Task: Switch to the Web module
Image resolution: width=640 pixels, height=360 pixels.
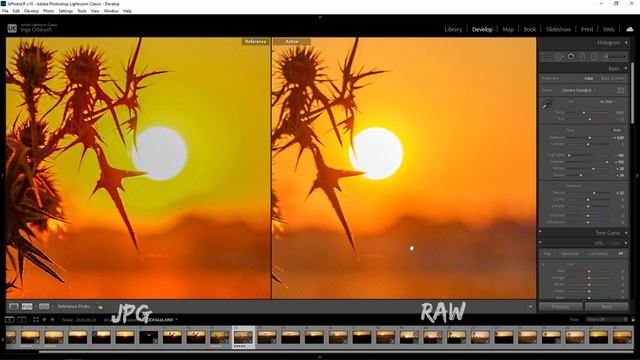Action: coord(608,29)
